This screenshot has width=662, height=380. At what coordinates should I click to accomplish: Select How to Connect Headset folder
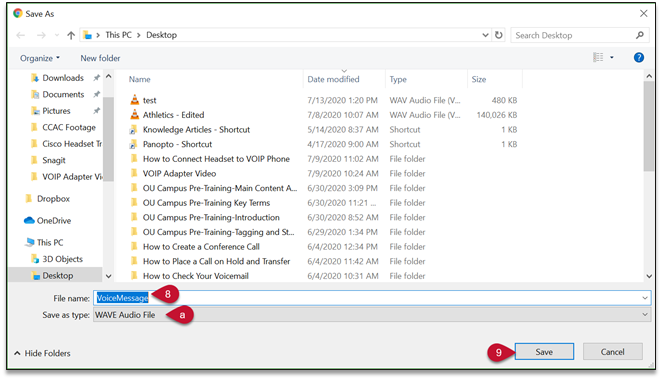(216, 159)
